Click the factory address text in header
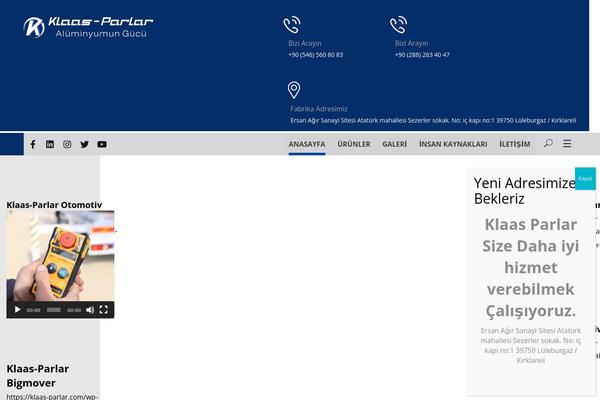 coord(433,120)
